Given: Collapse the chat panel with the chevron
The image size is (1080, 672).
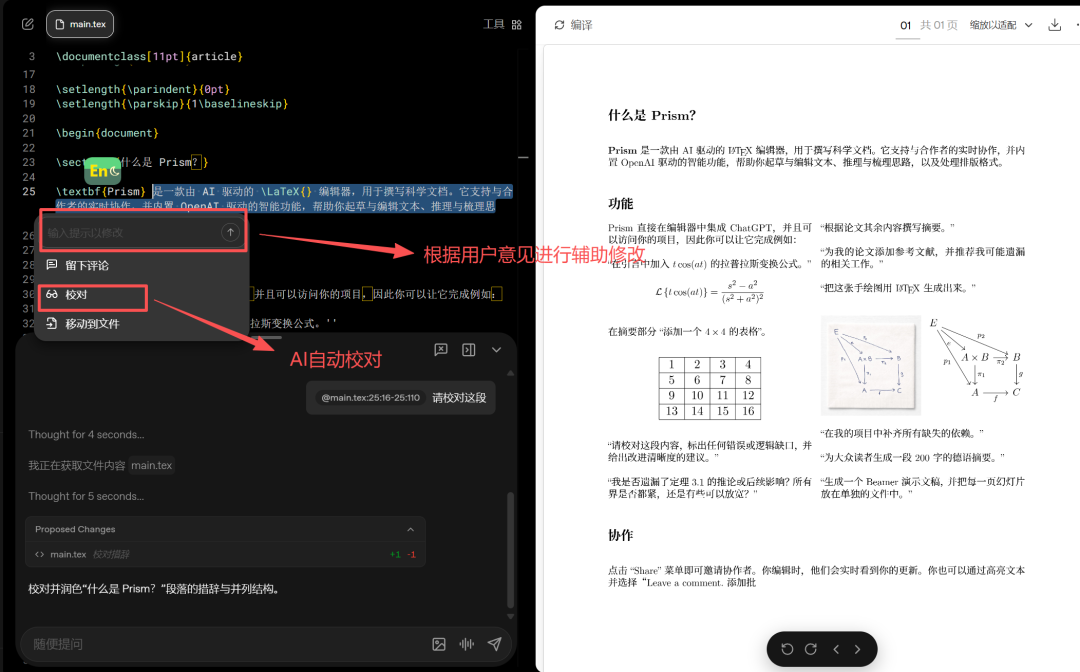Looking at the screenshot, I should coord(496,350).
